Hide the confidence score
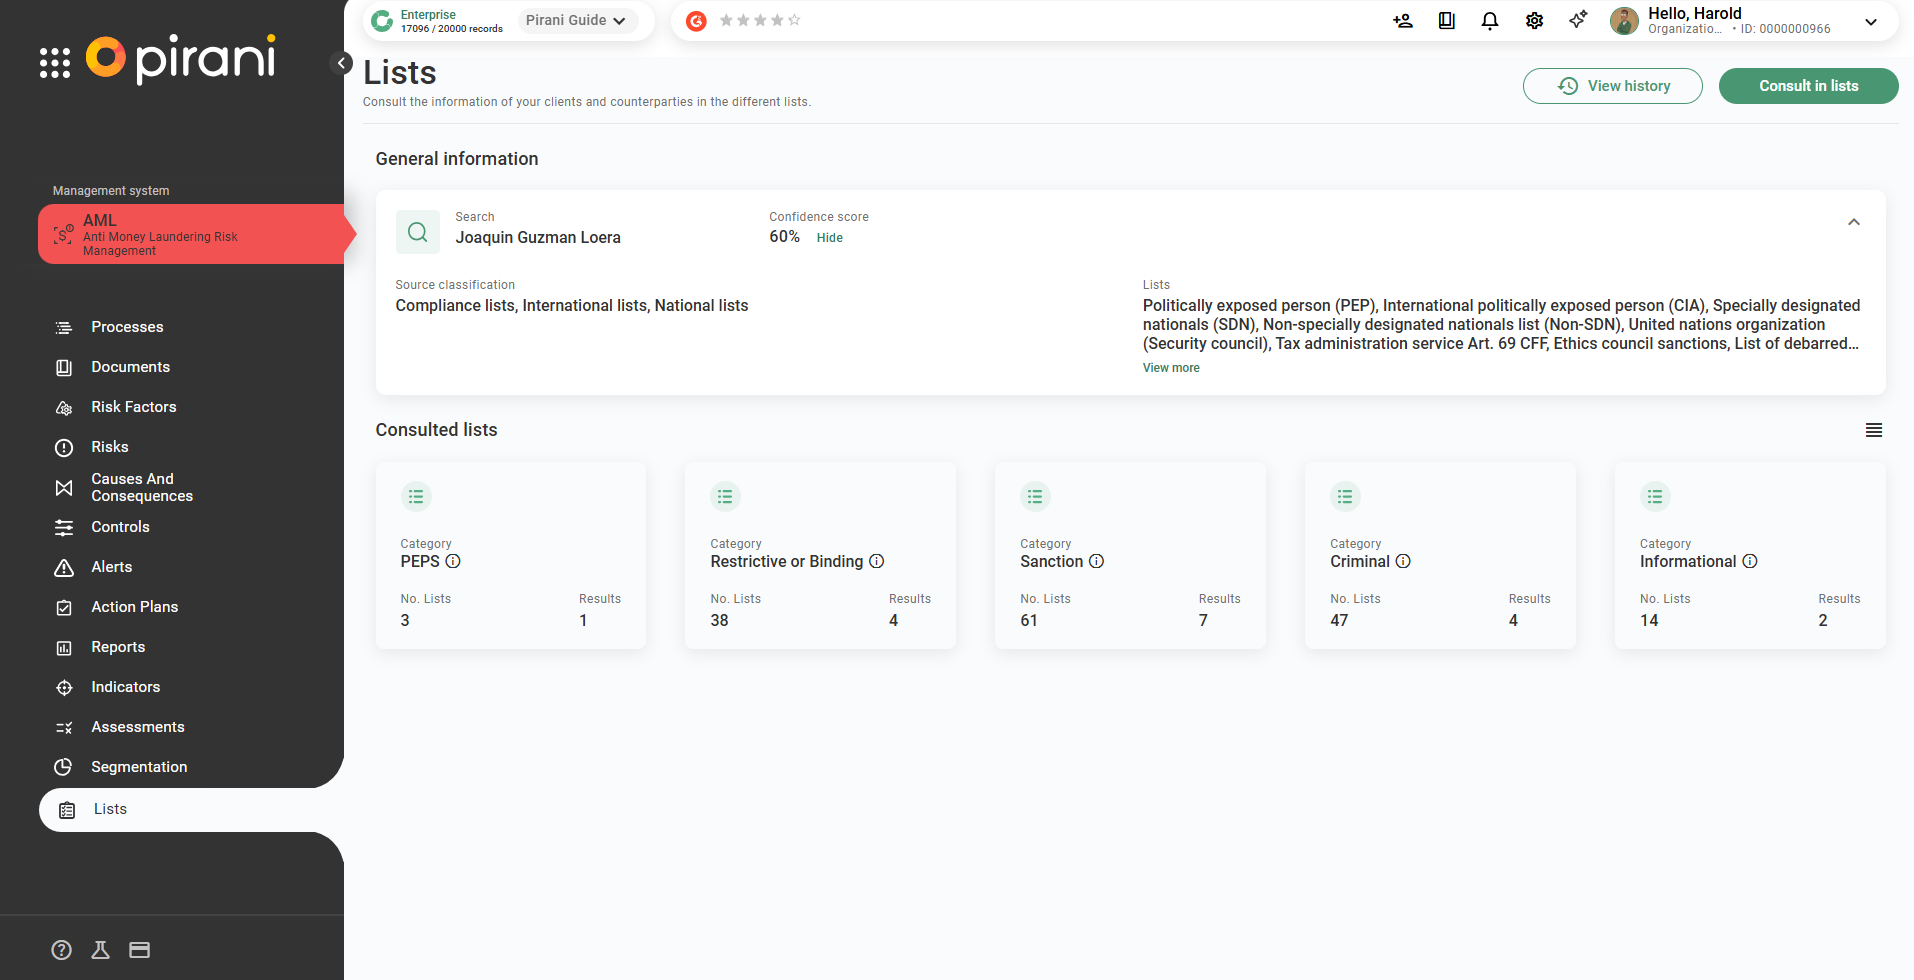The height and width of the screenshot is (980, 1914). pyautogui.click(x=829, y=238)
